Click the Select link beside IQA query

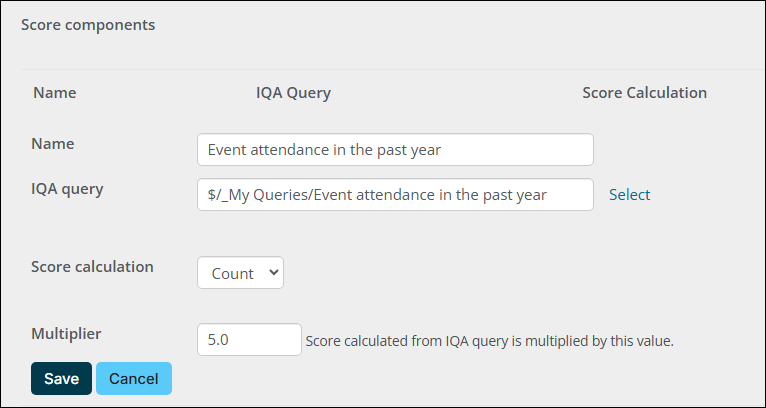tap(629, 195)
